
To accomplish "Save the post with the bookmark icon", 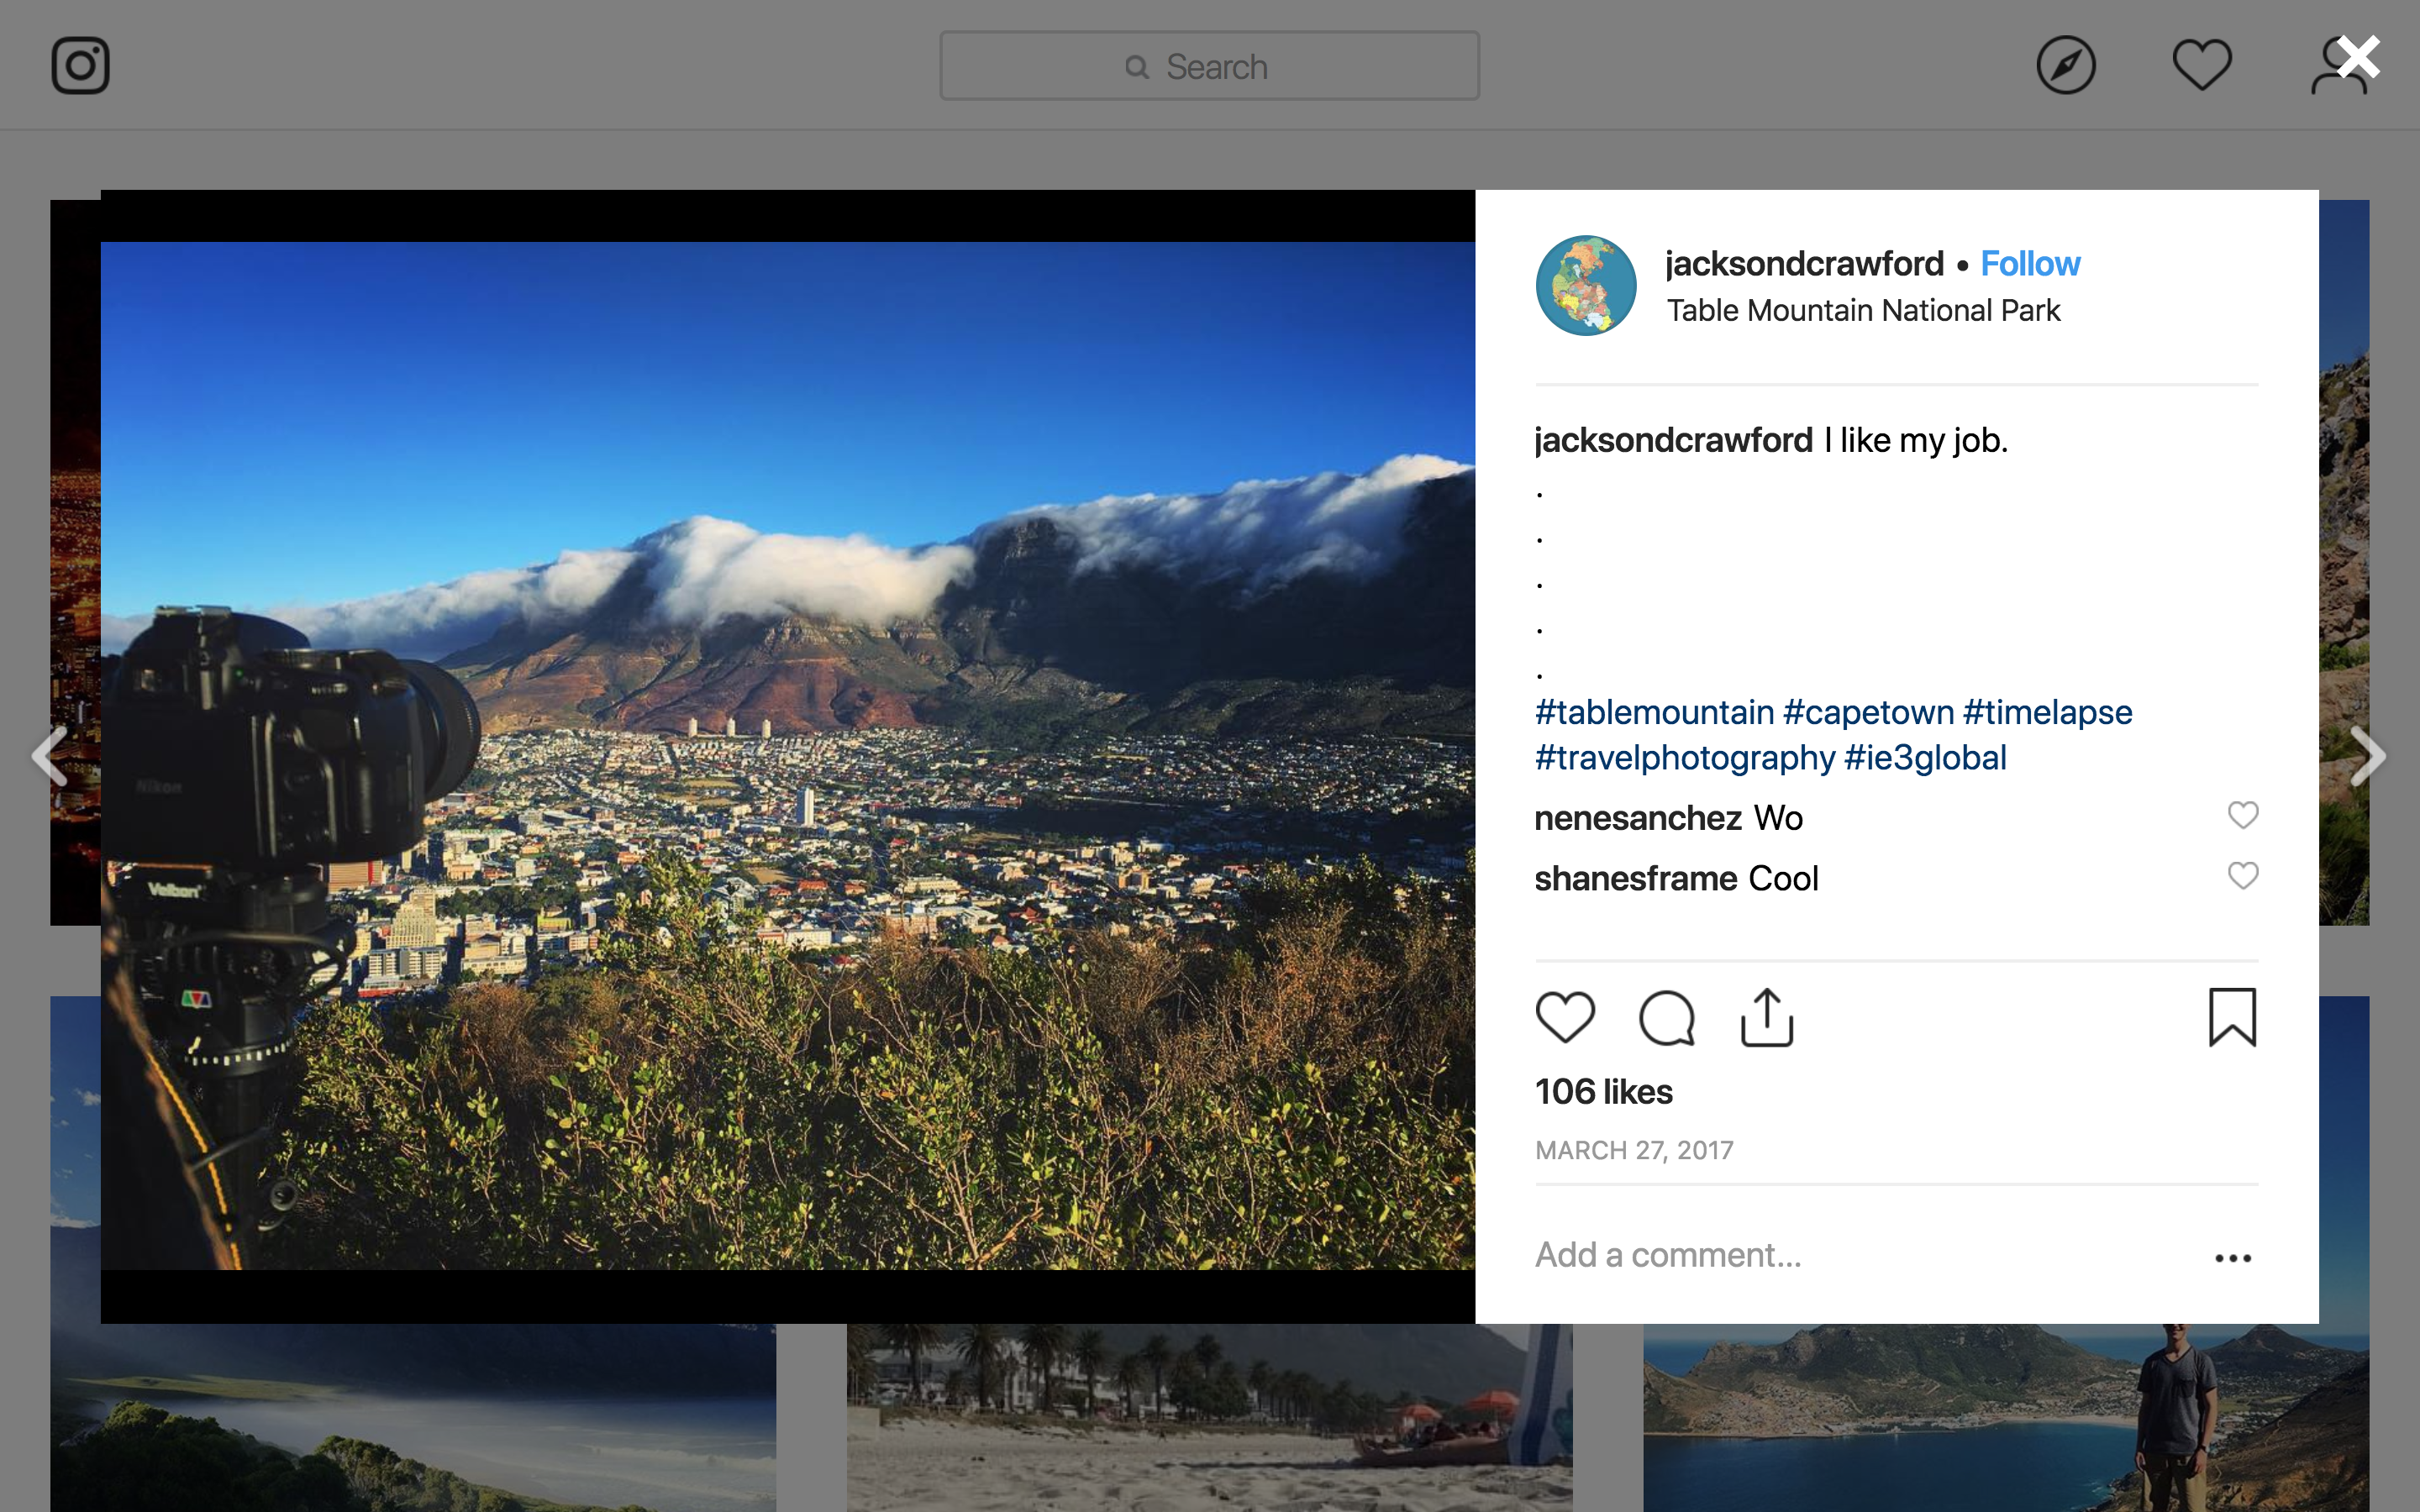I will pos(2232,1017).
